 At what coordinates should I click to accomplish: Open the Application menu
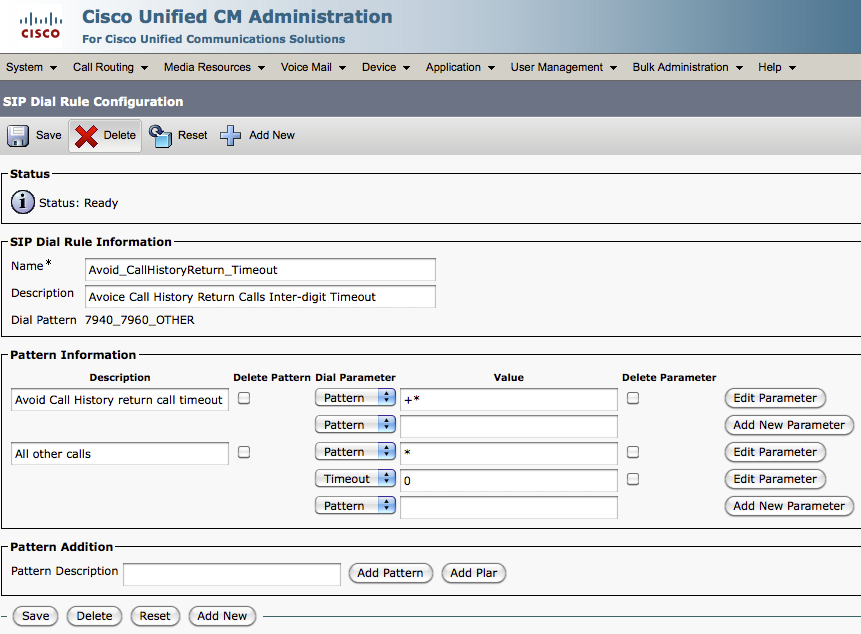tap(460, 68)
